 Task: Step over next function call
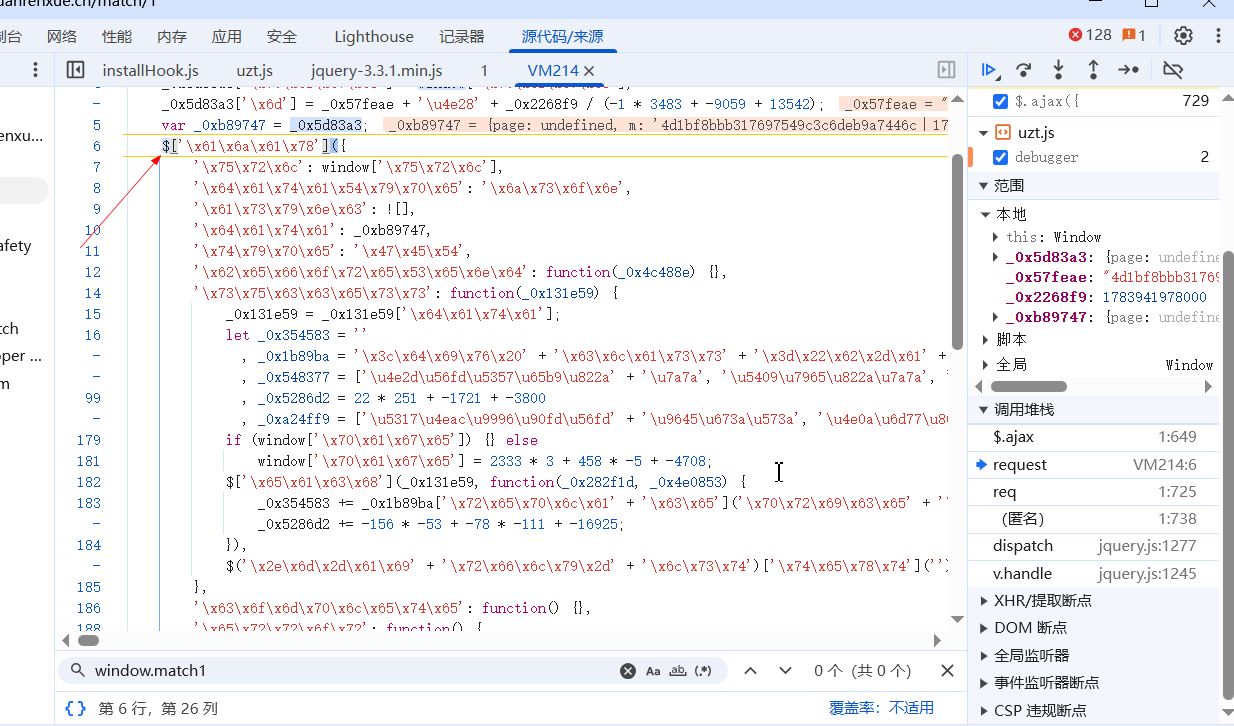coord(1023,70)
